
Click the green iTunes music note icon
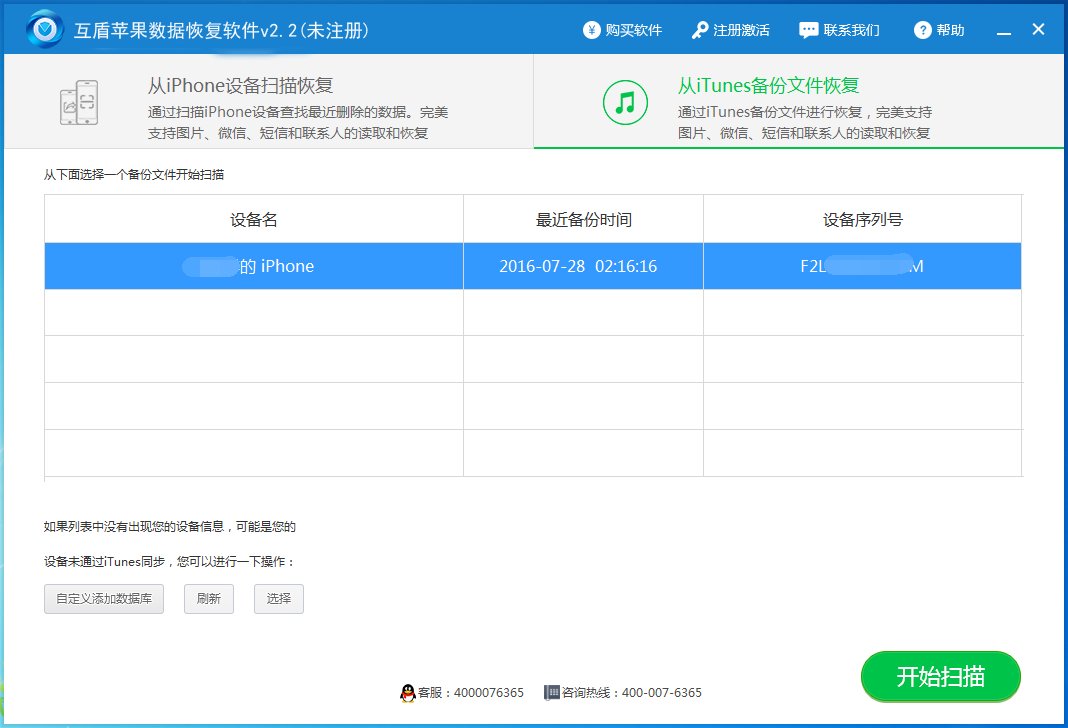(625, 102)
